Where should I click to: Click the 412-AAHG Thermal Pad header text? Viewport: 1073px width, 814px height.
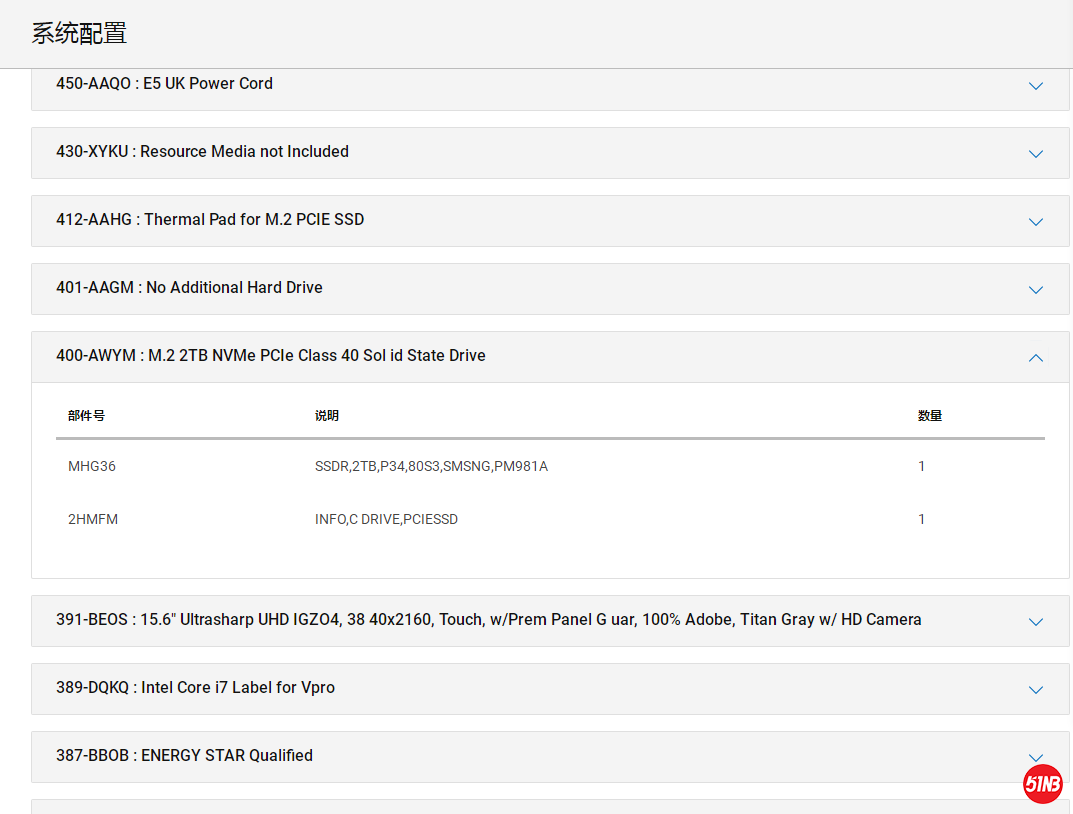210,220
